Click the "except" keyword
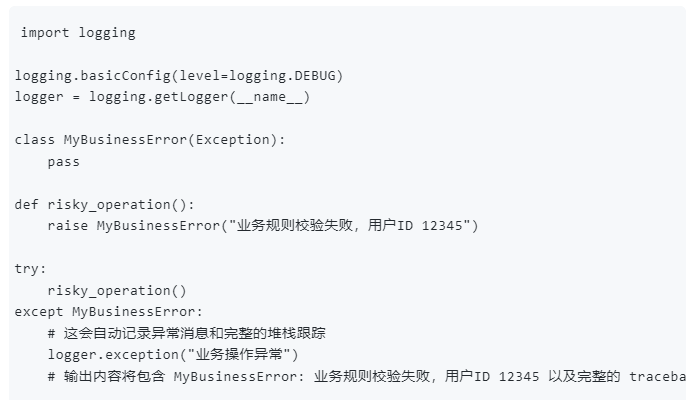Image resolution: width=692 pixels, height=400 pixels. click(39, 312)
